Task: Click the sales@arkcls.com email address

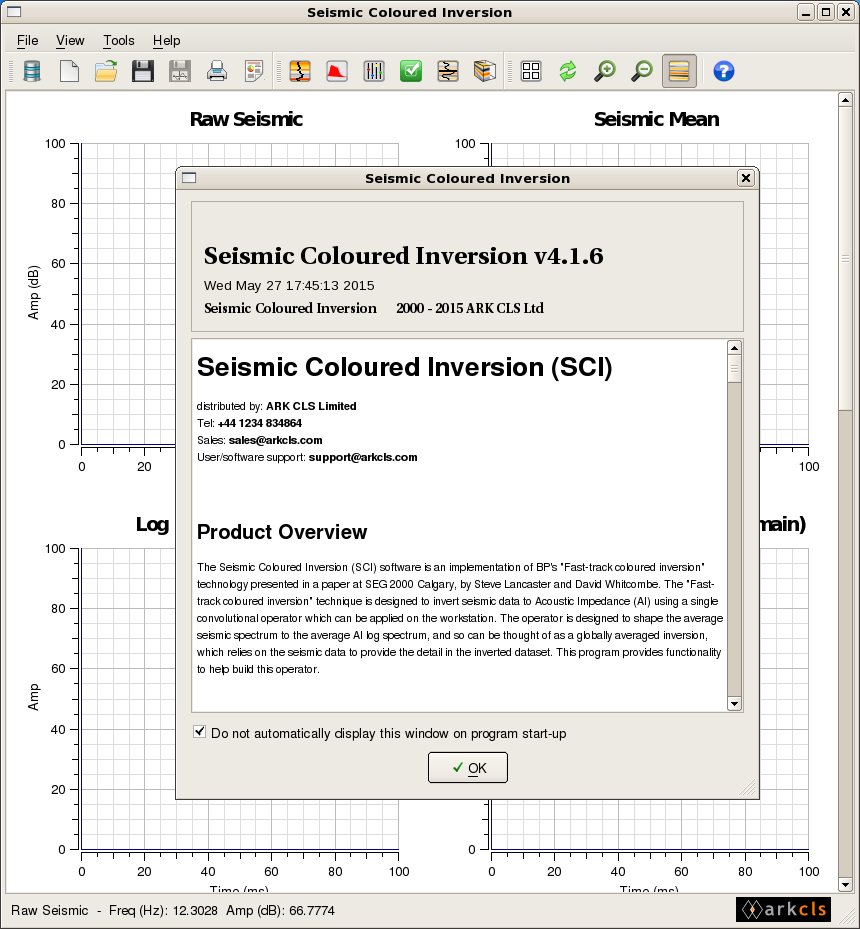Action: 275,440
